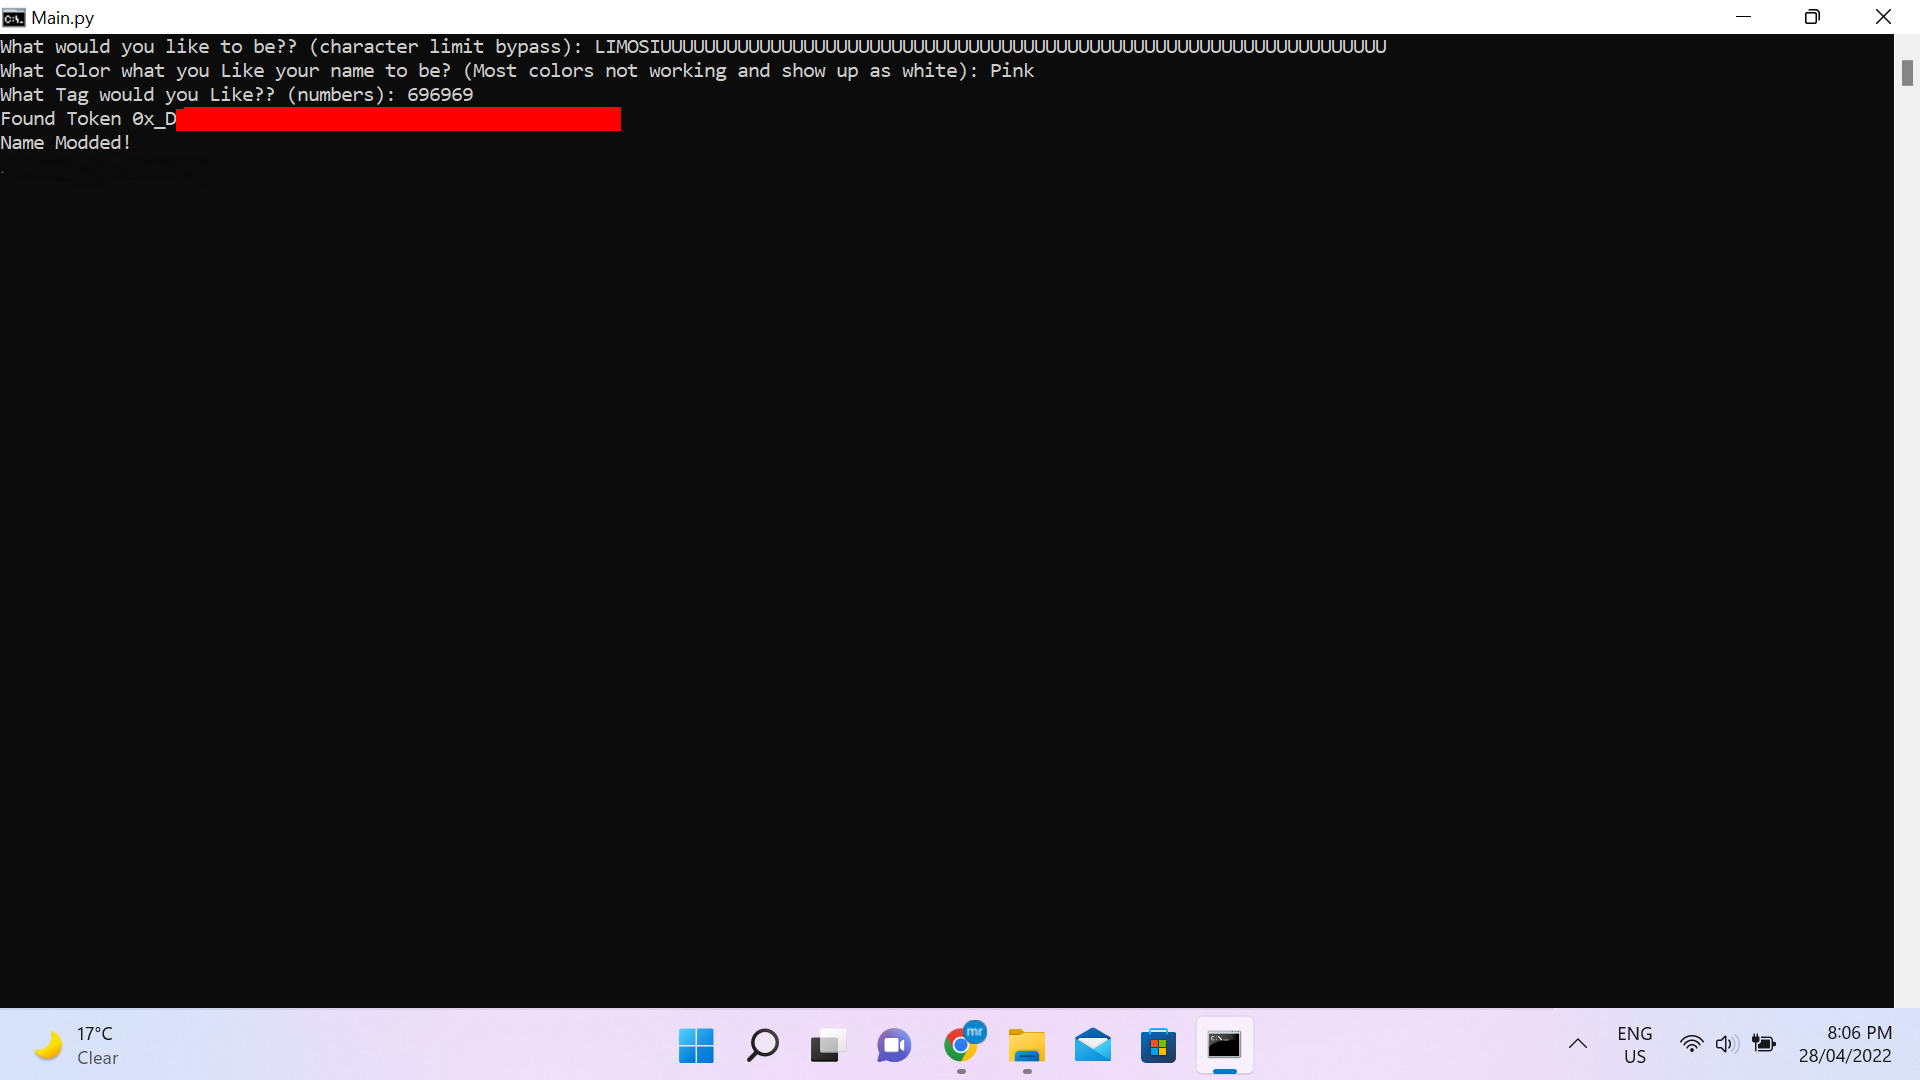Viewport: 1920px width, 1080px height.
Task: Select the running Main.py console window
Action: click(x=1224, y=1045)
